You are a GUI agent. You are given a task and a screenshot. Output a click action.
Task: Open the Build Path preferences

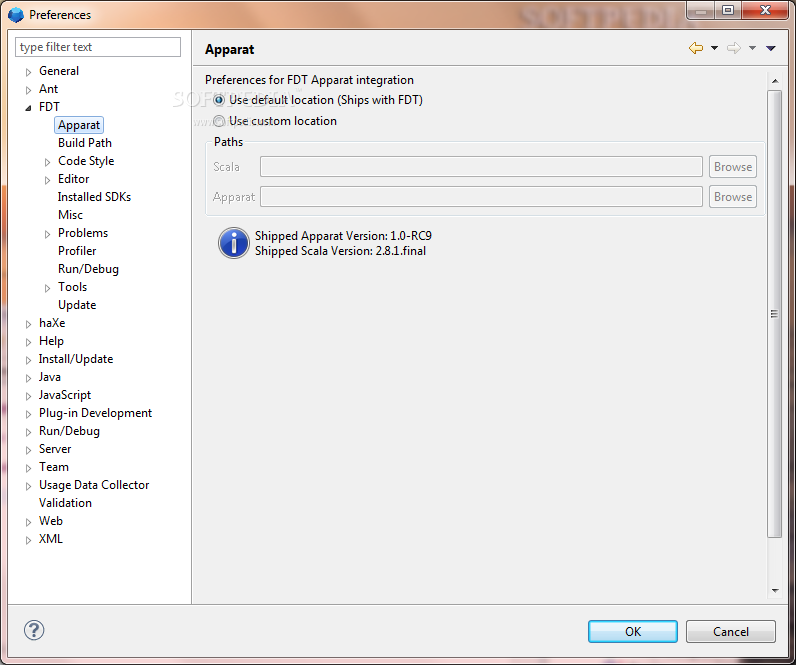tap(85, 143)
